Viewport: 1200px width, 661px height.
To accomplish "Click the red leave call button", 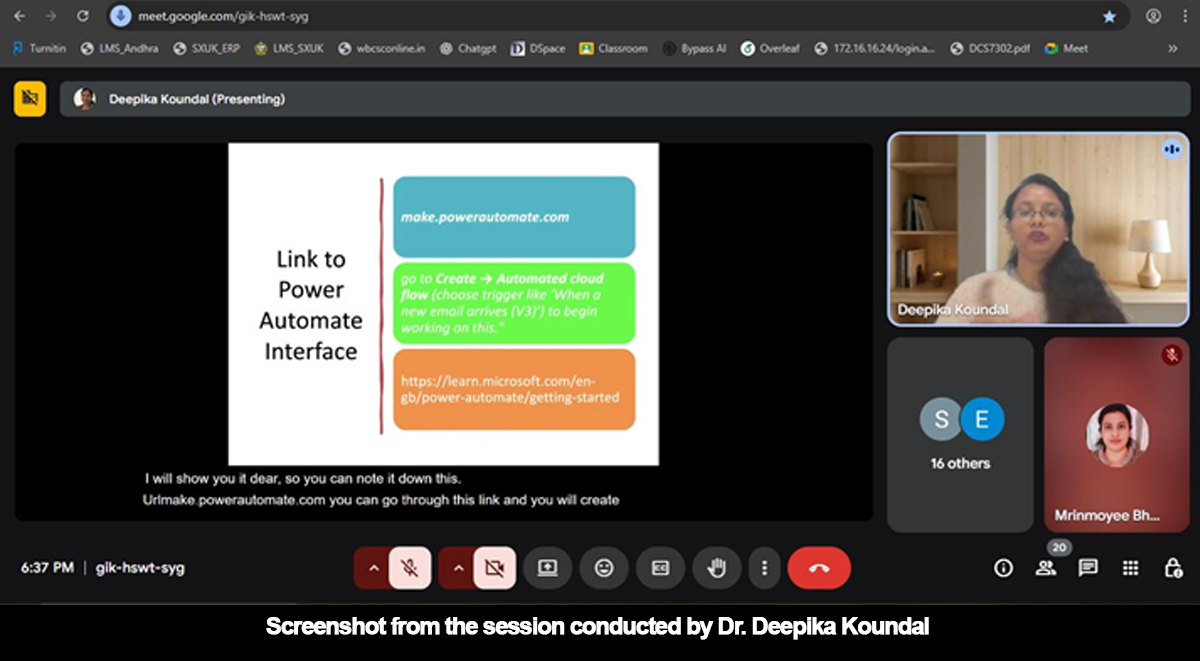I will [819, 568].
